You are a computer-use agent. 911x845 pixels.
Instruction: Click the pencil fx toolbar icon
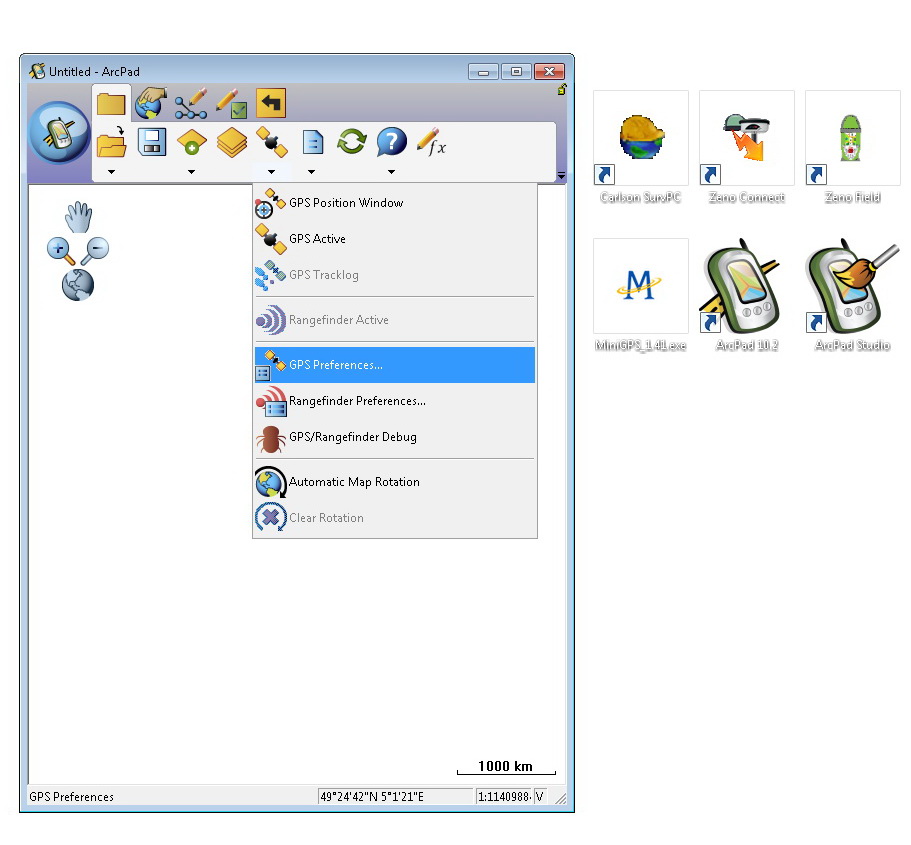431,142
